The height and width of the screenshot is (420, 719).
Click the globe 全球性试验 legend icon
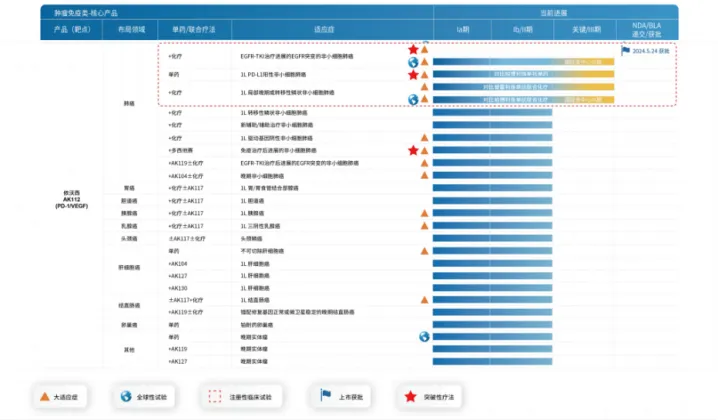point(126,396)
